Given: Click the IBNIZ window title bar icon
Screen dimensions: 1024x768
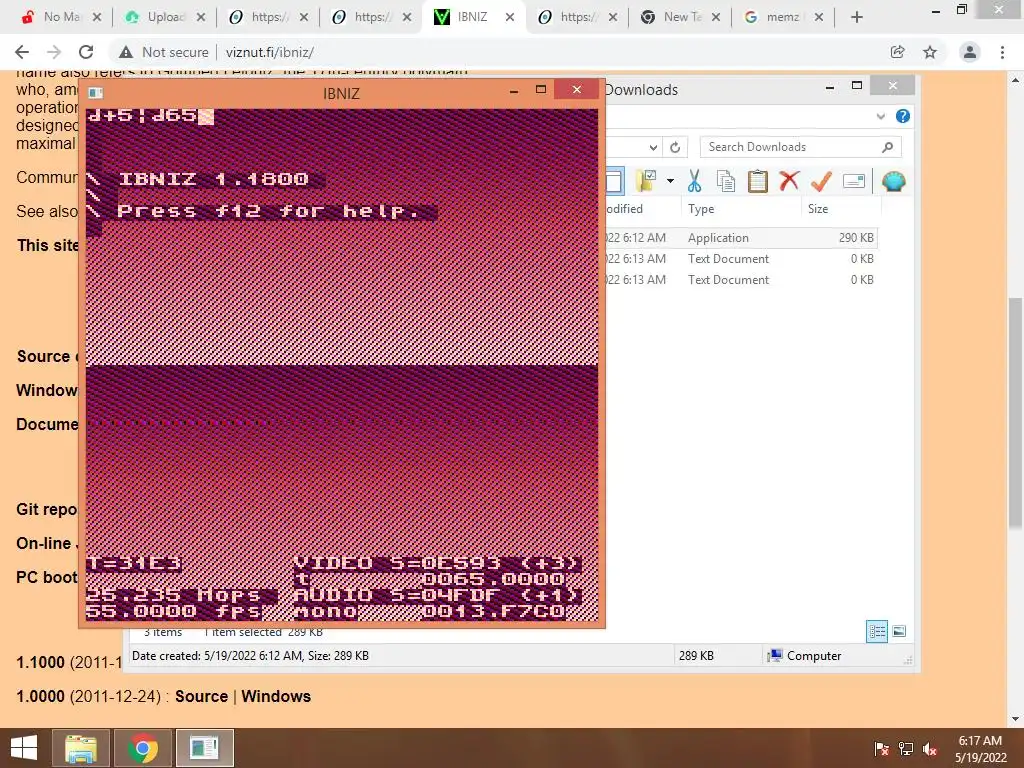Looking at the screenshot, I should (x=95, y=93).
